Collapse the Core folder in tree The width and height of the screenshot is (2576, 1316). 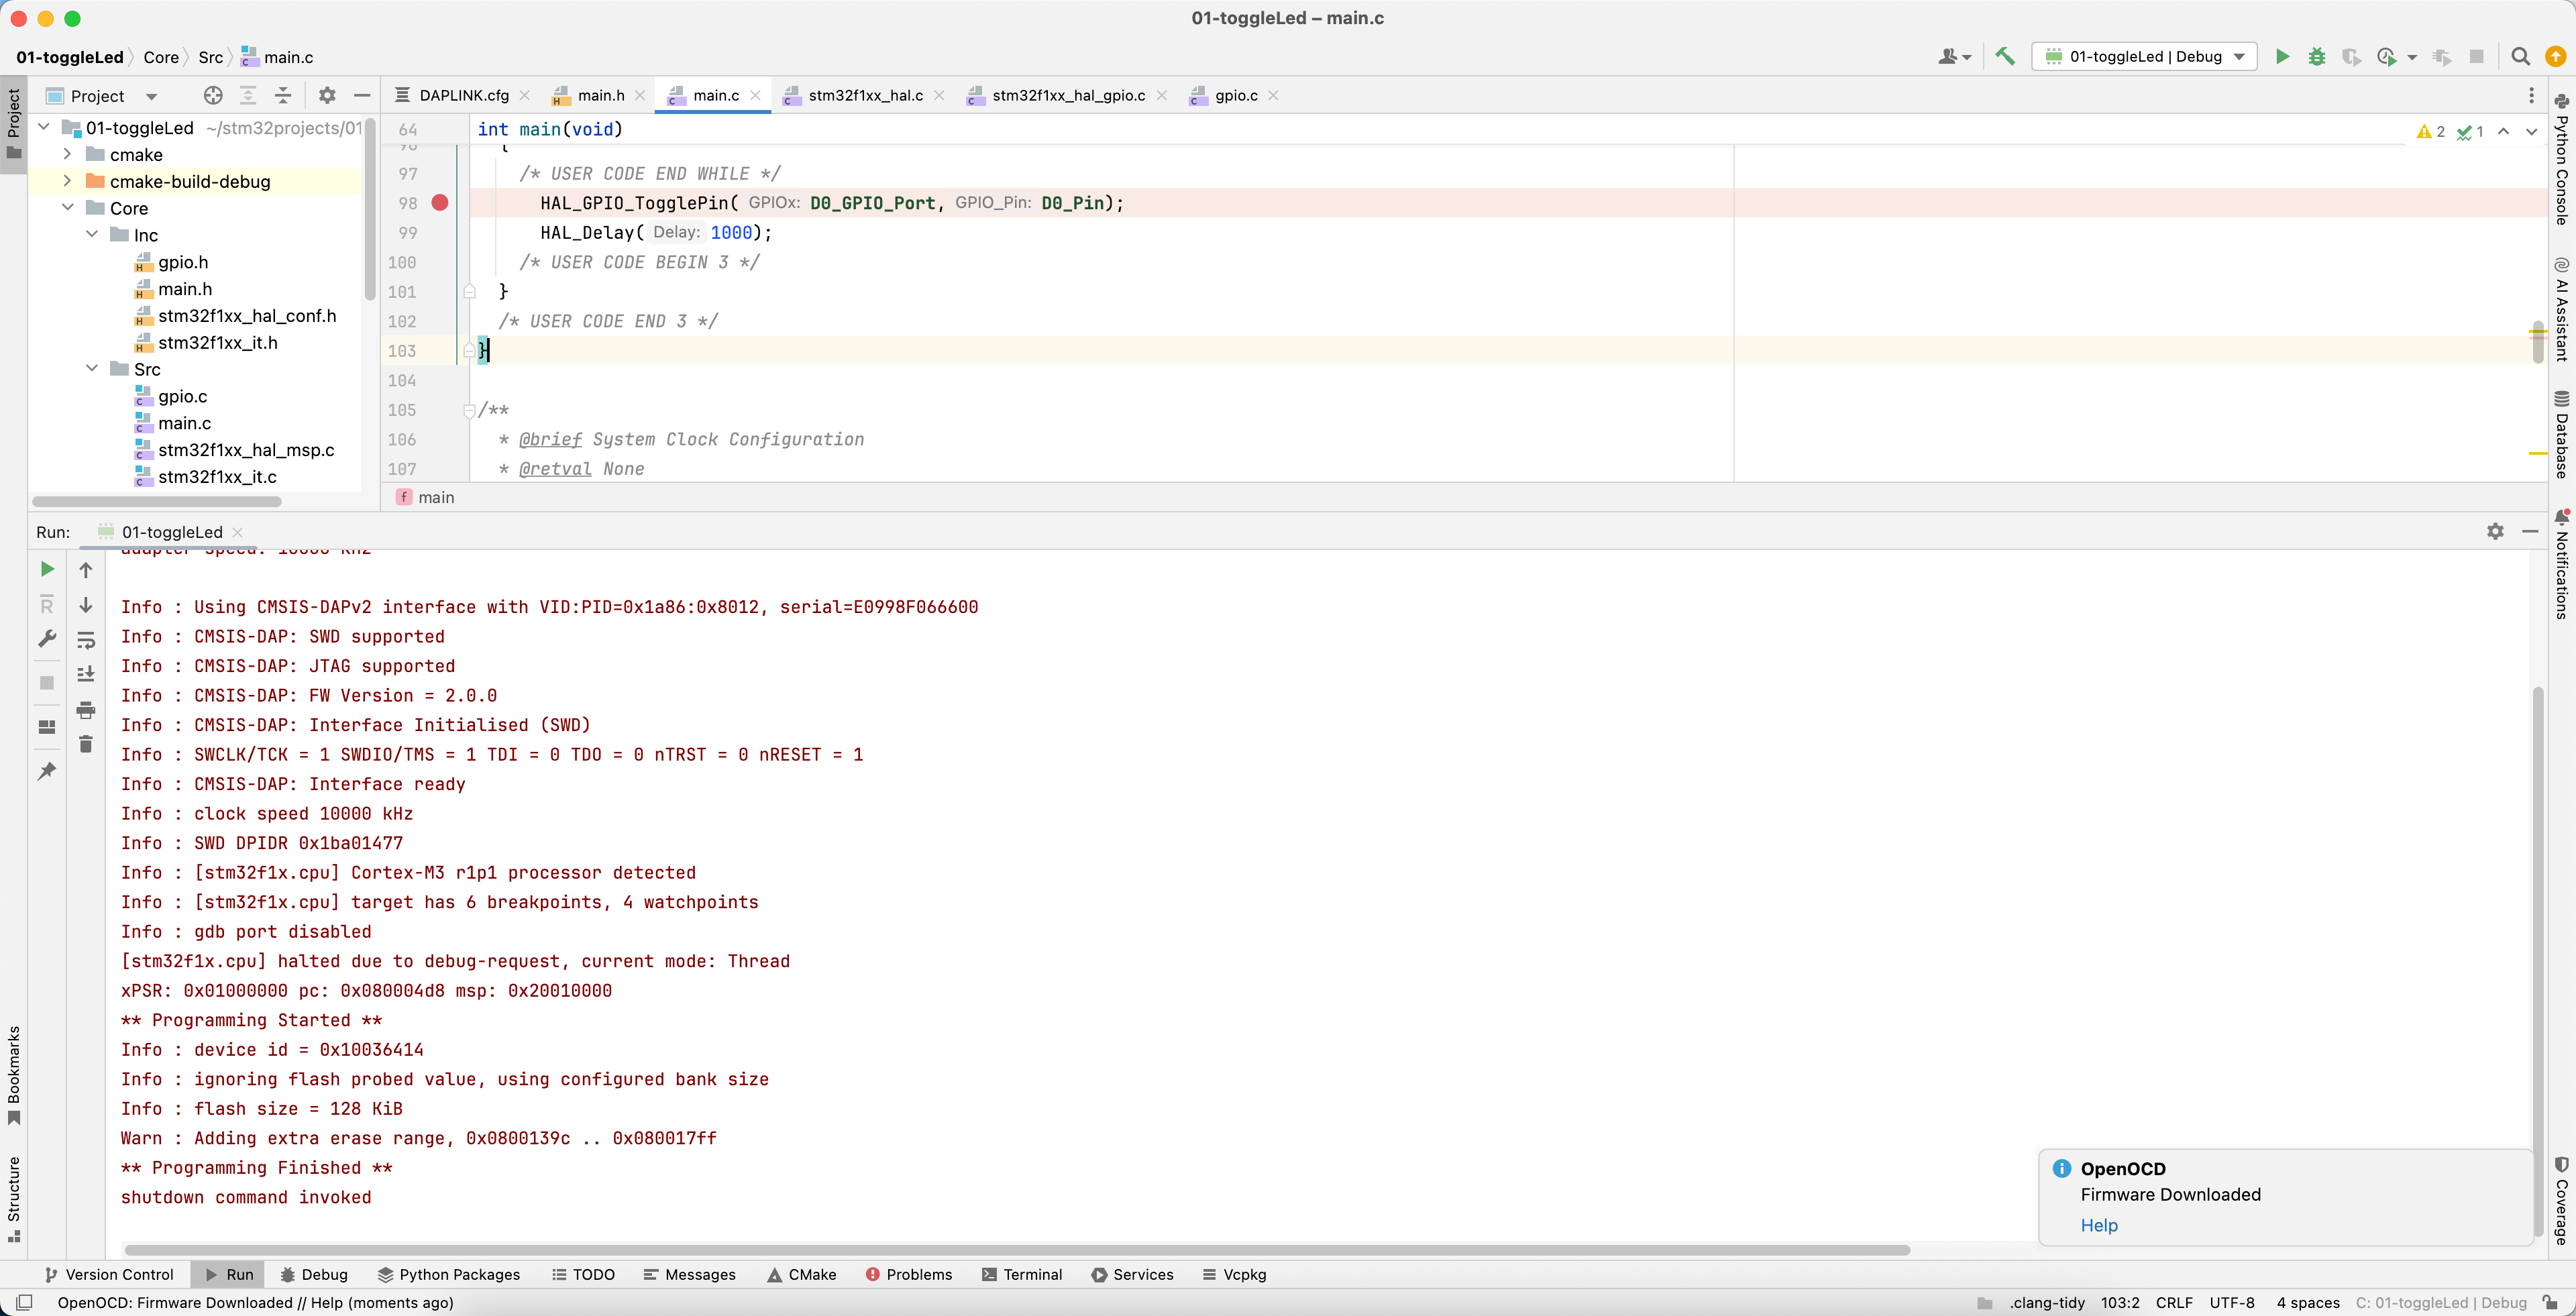tap(67, 208)
